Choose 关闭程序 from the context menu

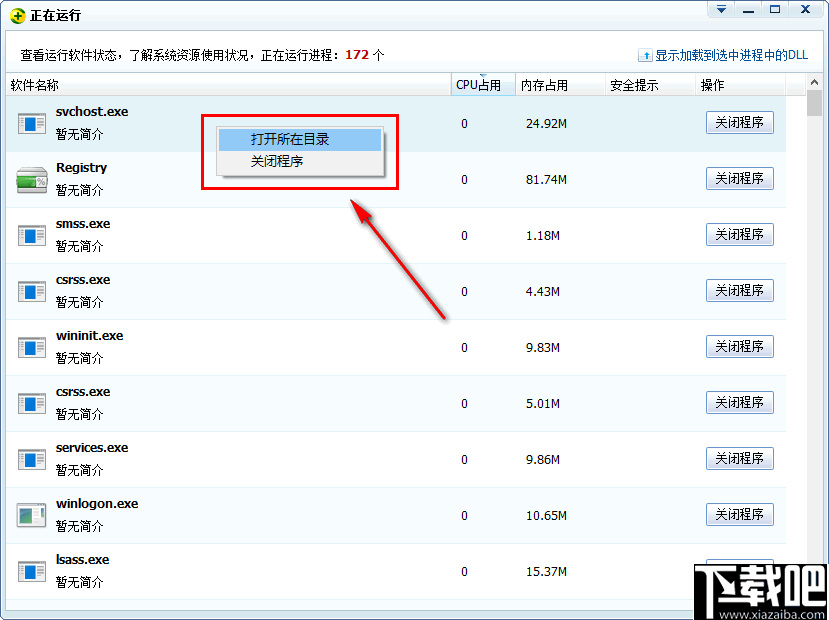300,162
